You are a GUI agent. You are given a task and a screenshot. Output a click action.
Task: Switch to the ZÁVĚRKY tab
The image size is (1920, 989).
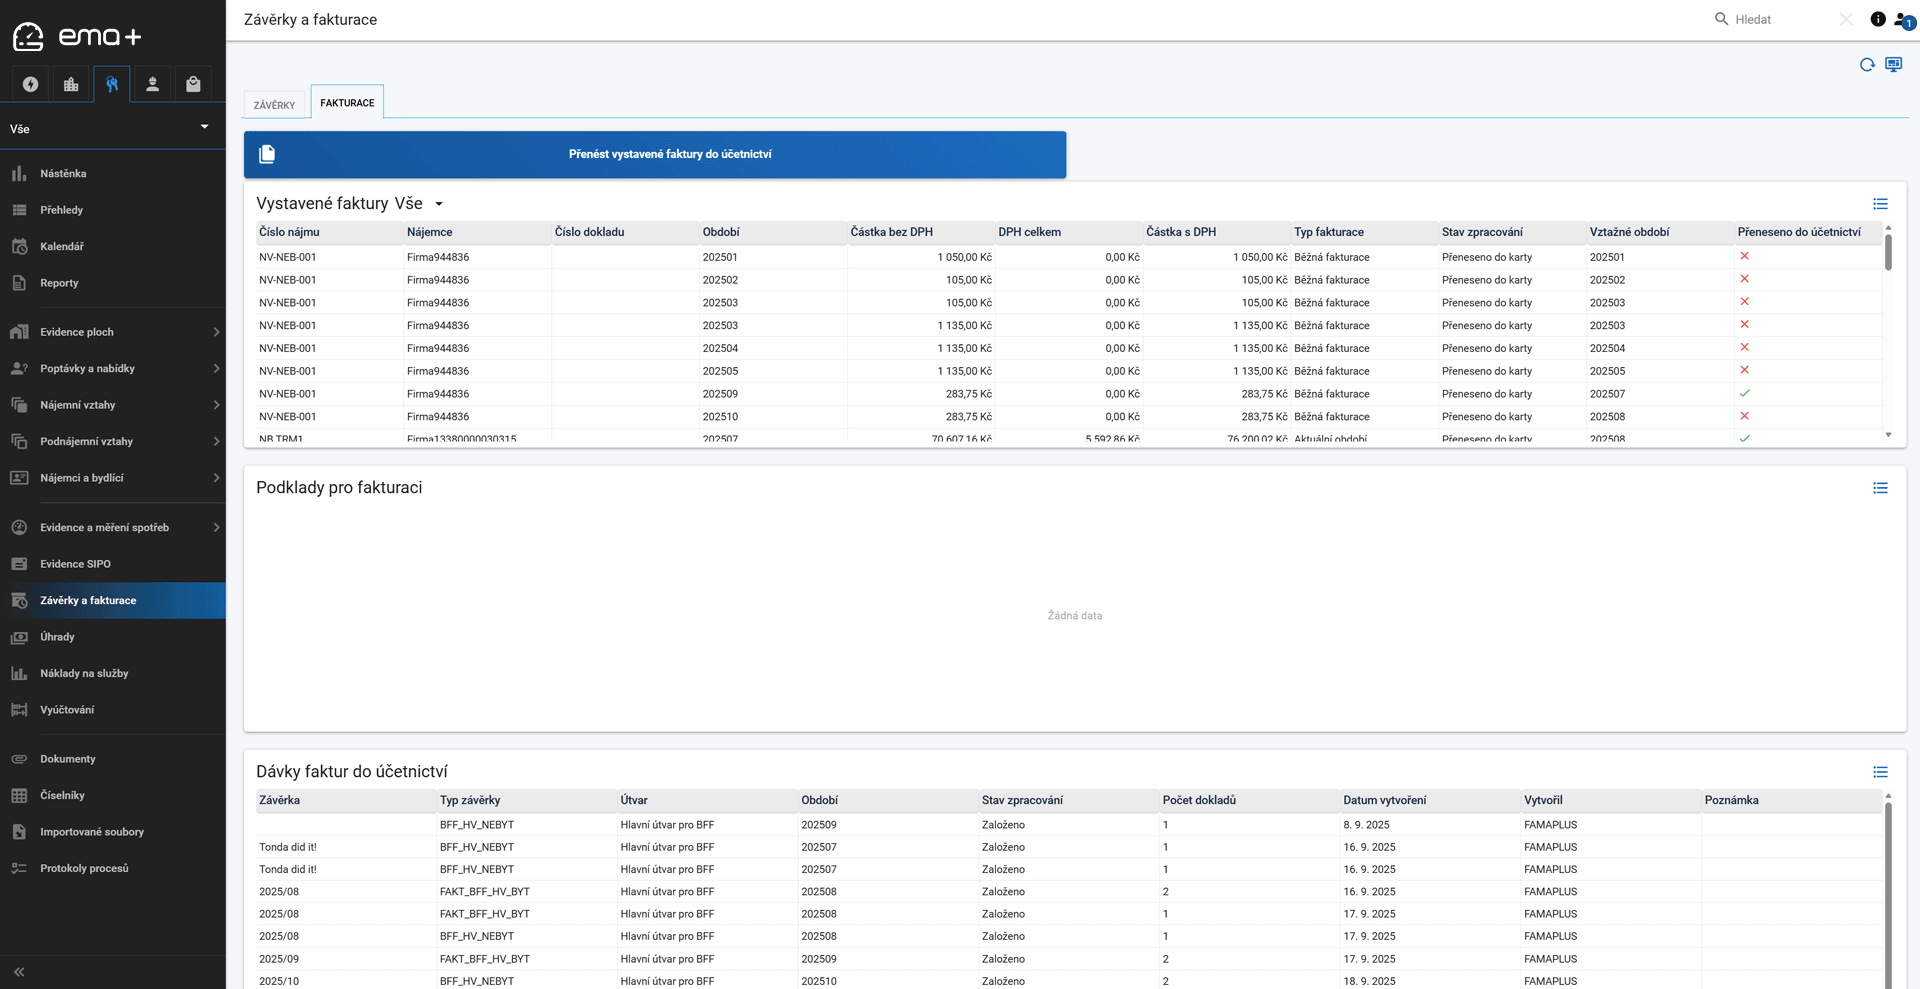[274, 105]
